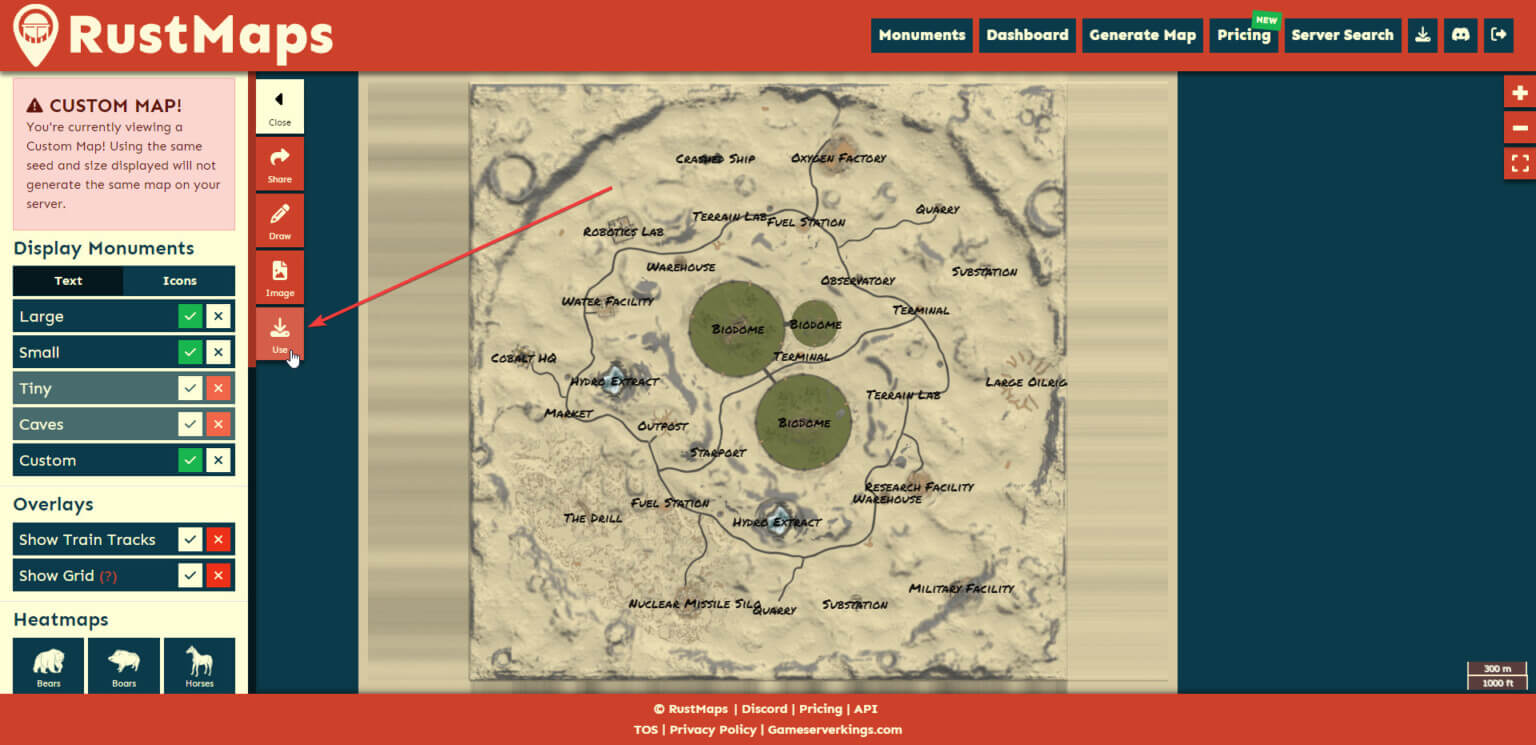
Task: Enable Show Grid overlay checkmark
Action: [x=190, y=576]
